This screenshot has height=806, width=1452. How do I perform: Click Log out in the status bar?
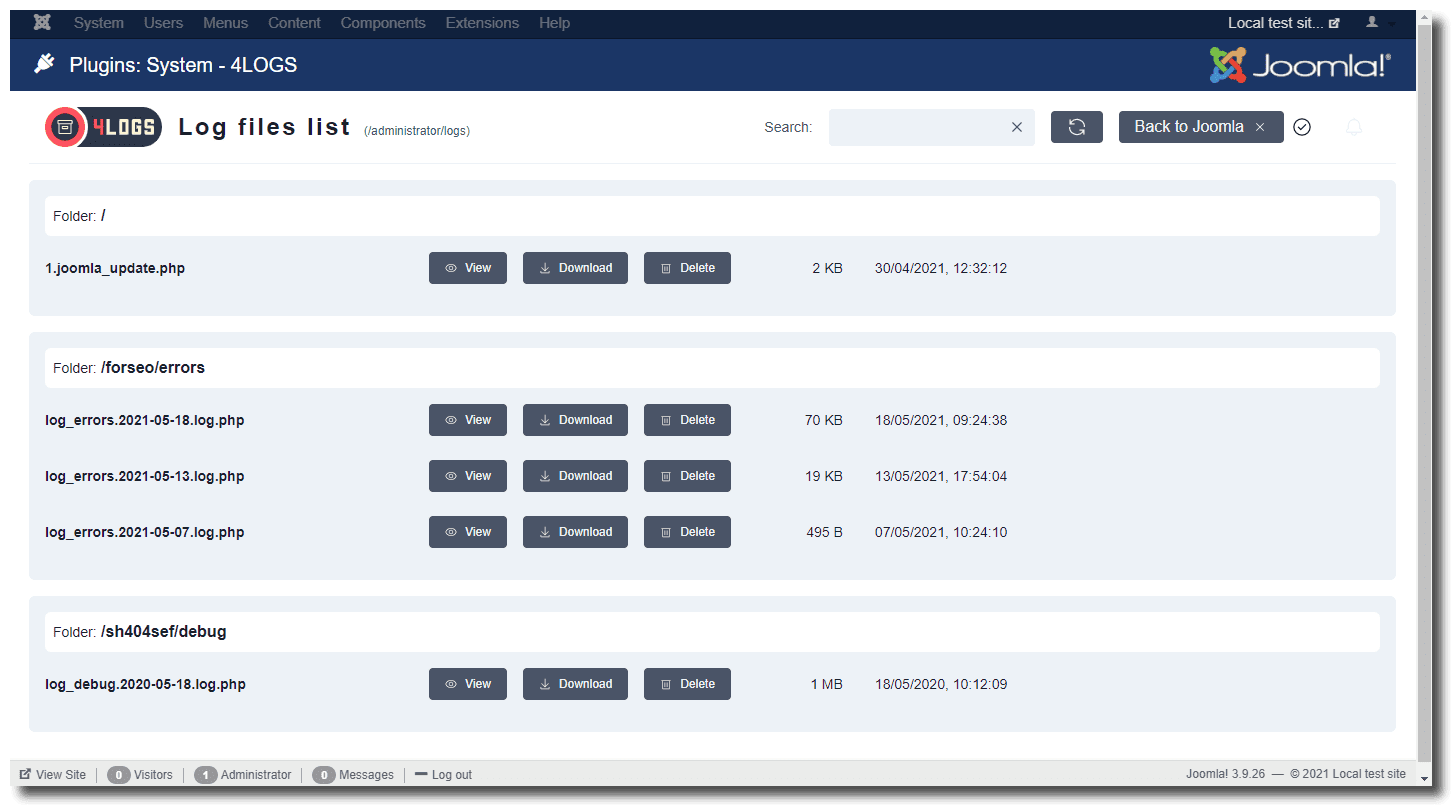click(443, 774)
